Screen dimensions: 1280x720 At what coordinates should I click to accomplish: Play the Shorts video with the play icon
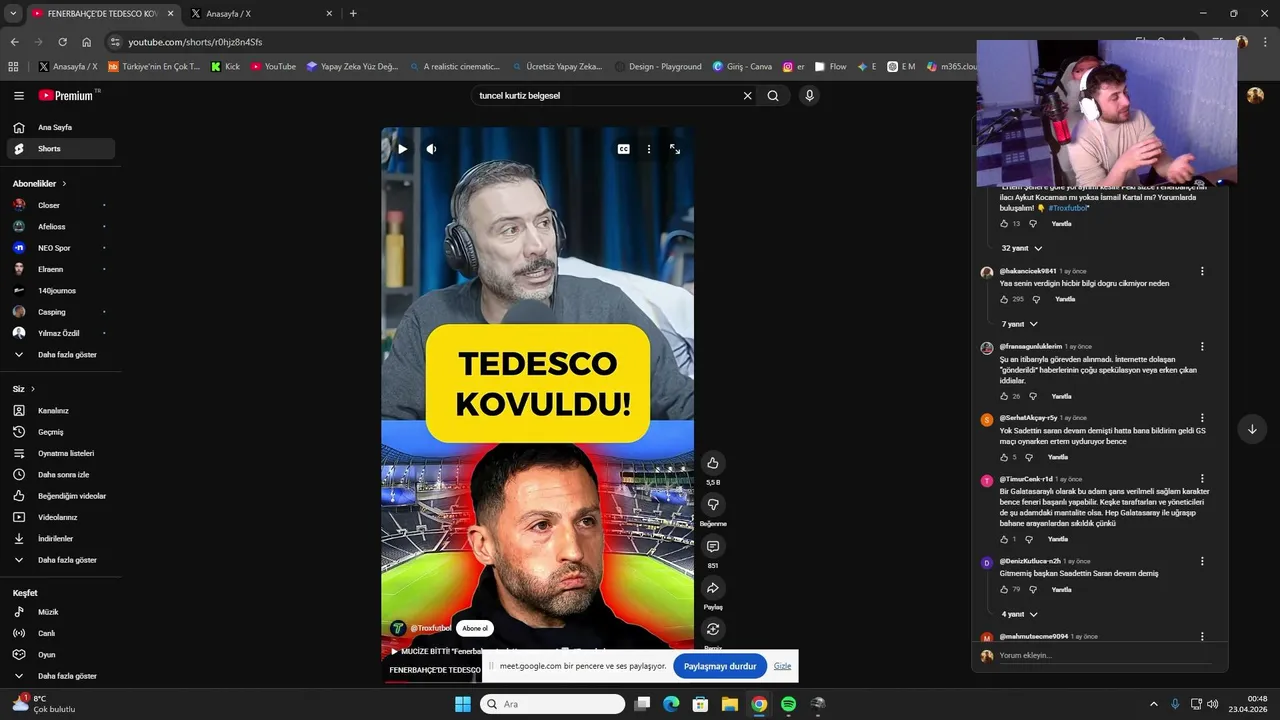point(402,149)
